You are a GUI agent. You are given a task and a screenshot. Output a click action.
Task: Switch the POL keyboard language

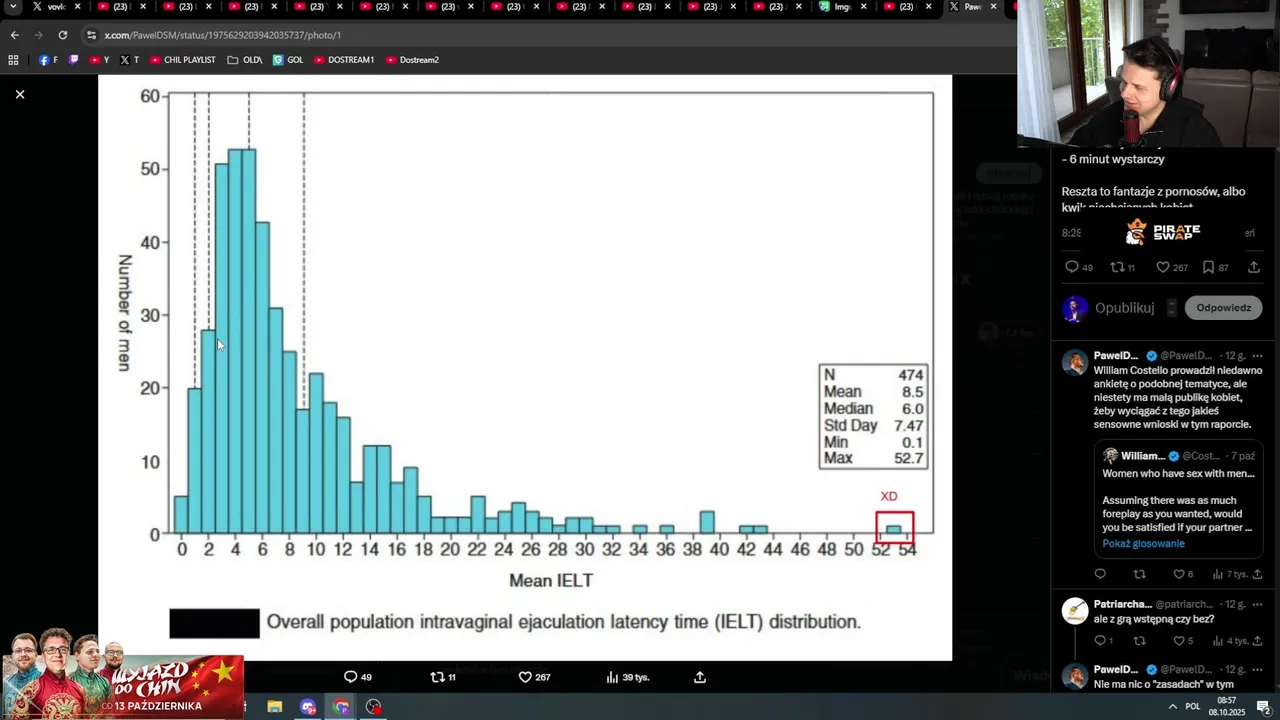(x=1193, y=707)
